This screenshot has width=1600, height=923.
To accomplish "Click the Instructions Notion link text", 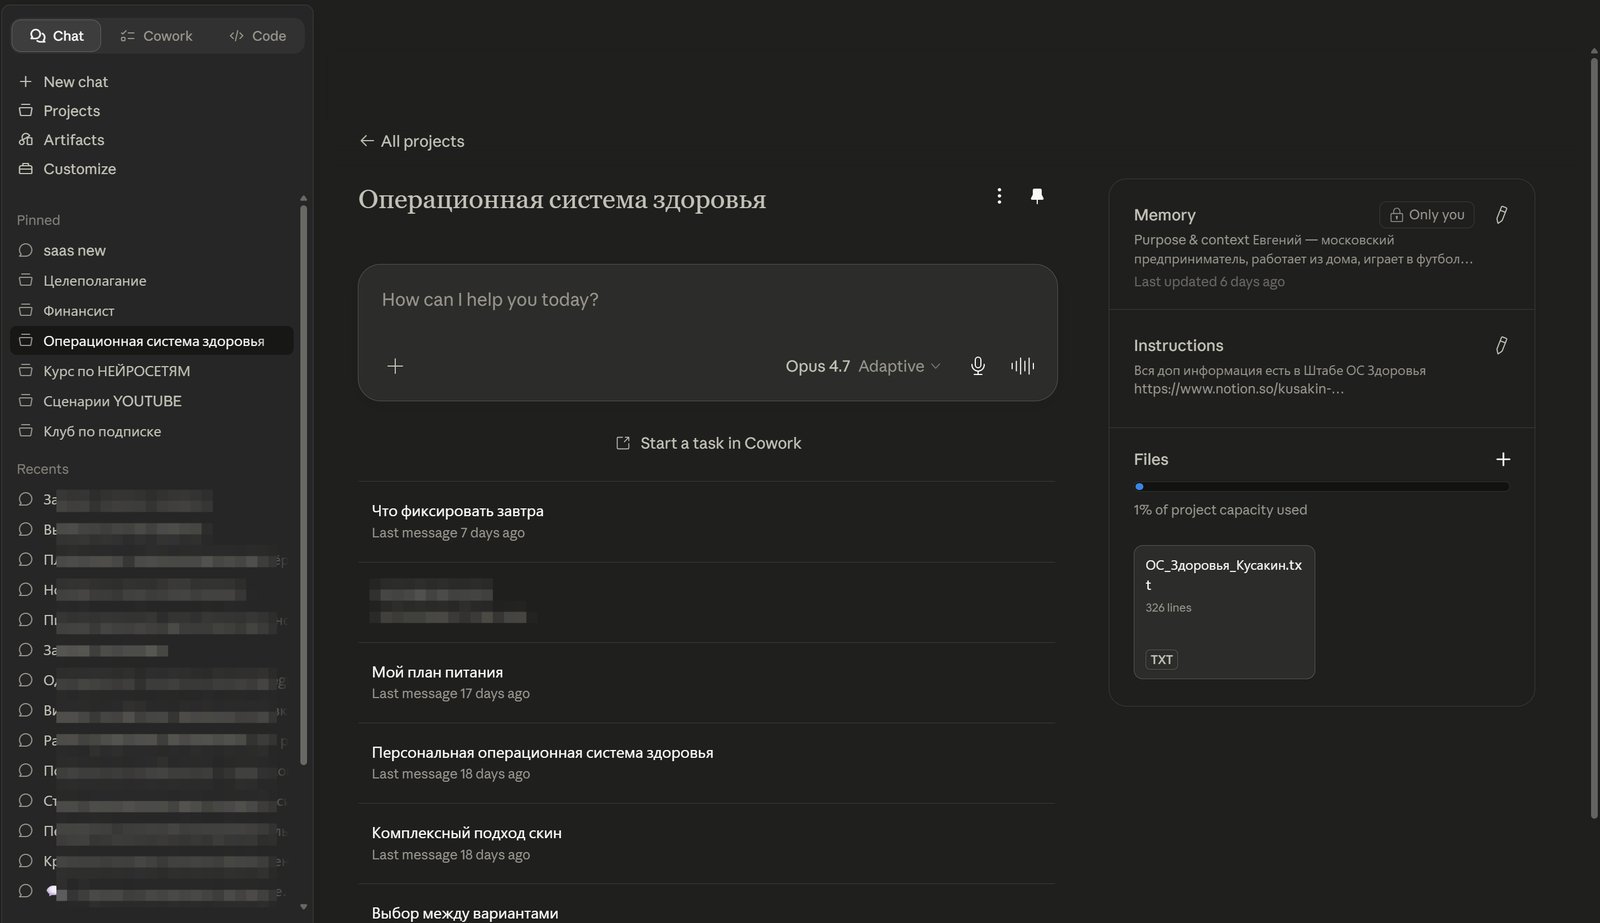I will pos(1238,389).
